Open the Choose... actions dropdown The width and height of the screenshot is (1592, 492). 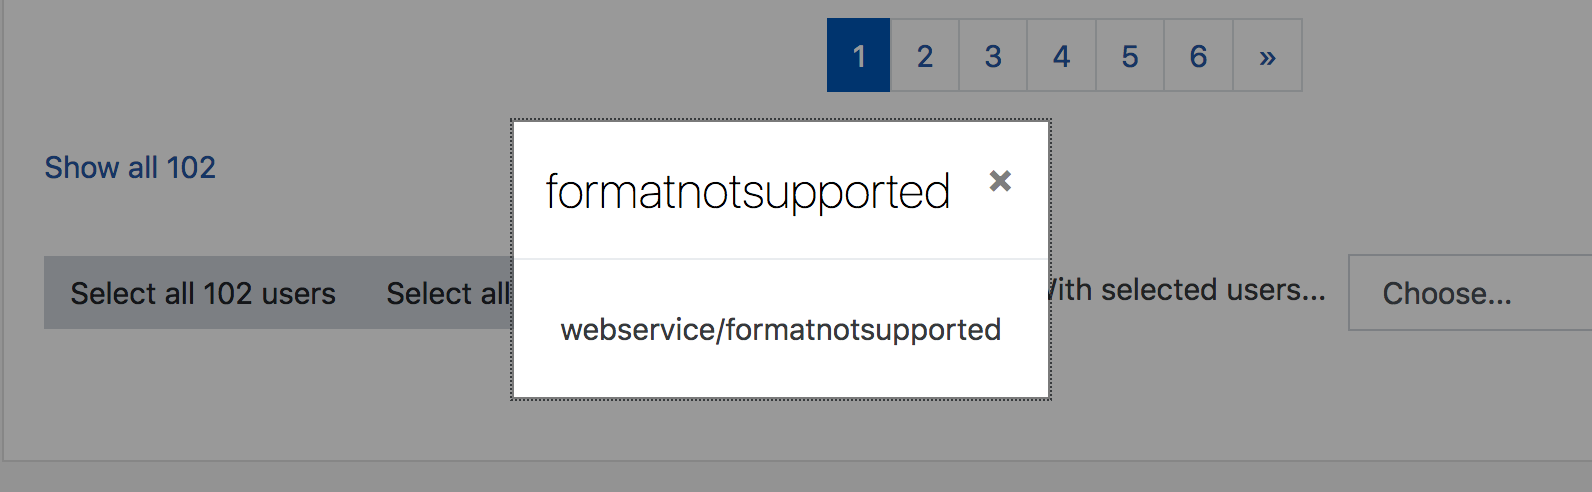(1469, 293)
